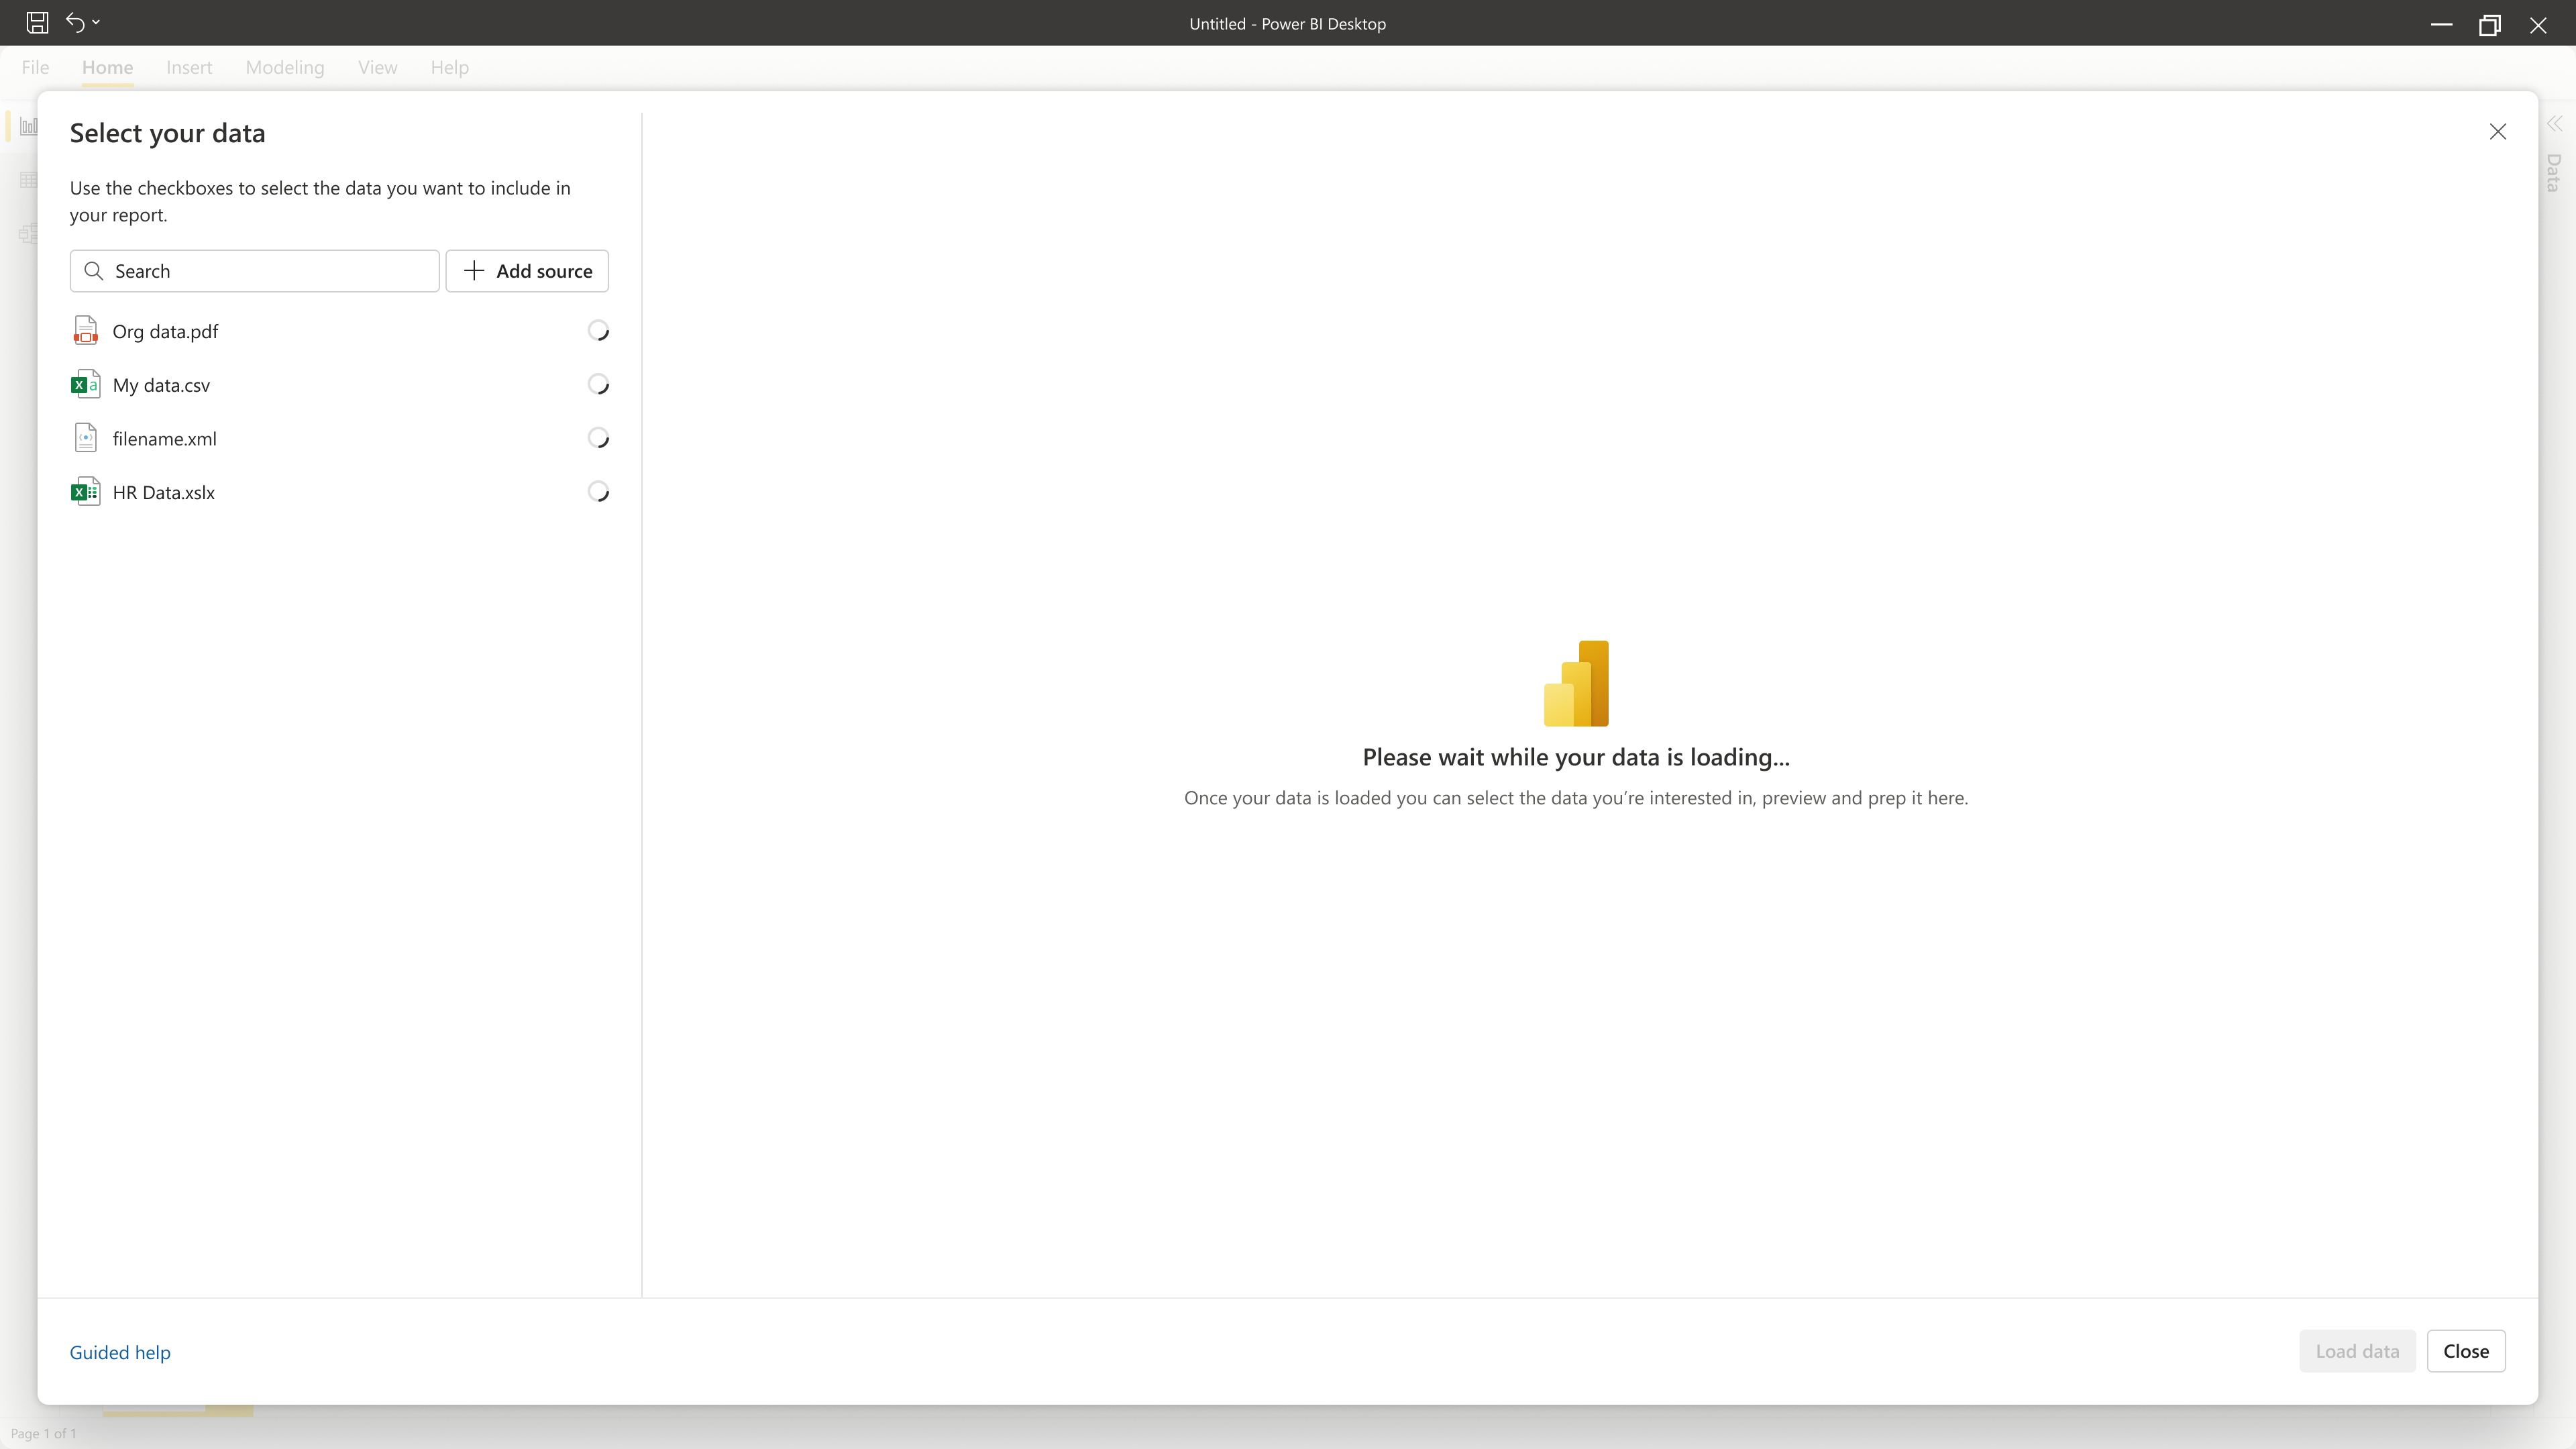Viewport: 2576px width, 1449px height.
Task: Close the Select your data dialog
Action: (x=2497, y=132)
